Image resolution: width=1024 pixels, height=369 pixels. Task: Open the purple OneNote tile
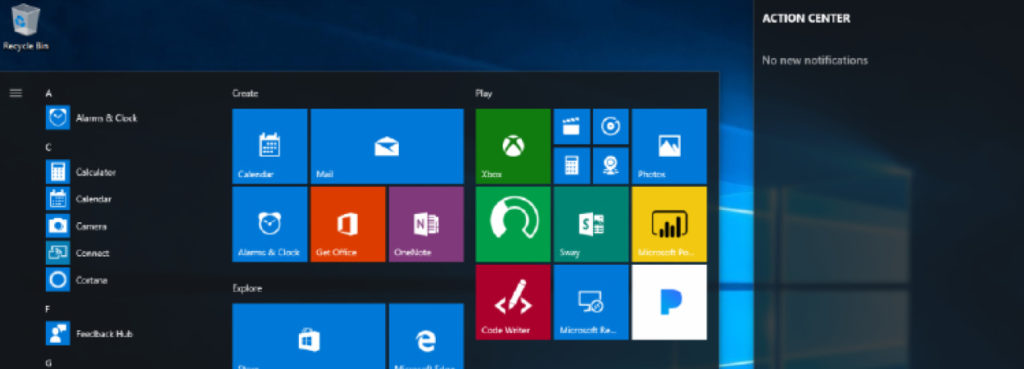[x=426, y=224]
